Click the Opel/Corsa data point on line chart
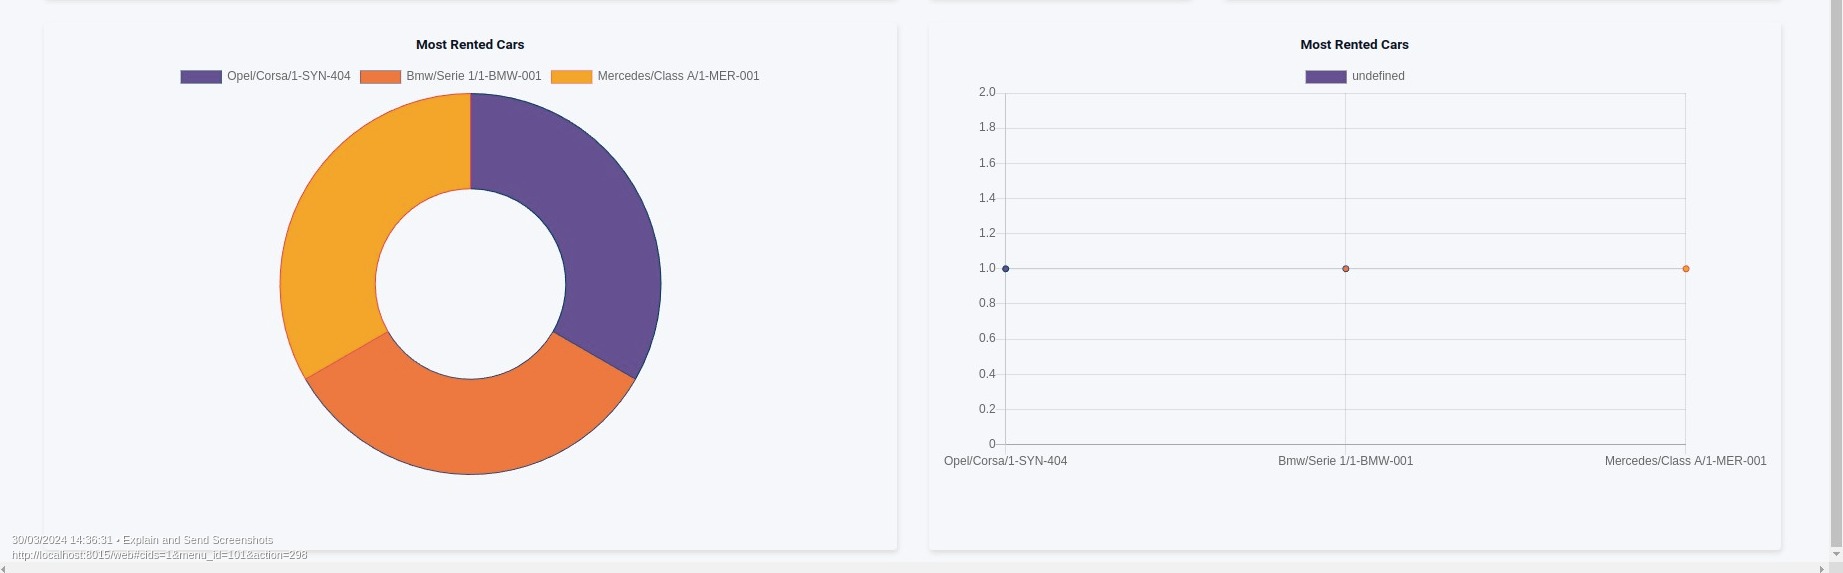Image resolution: width=1843 pixels, height=573 pixels. pos(1006,269)
